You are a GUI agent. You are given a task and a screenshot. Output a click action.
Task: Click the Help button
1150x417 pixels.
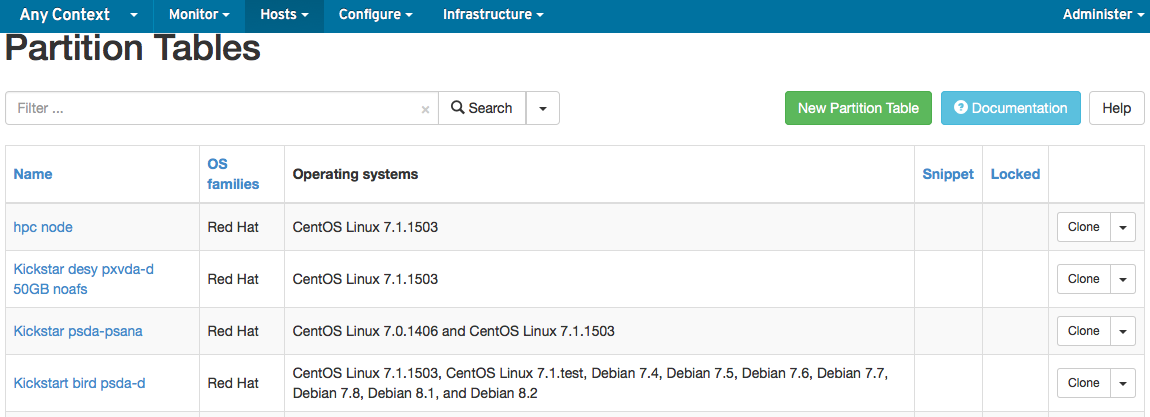pyautogui.click(x=1116, y=108)
